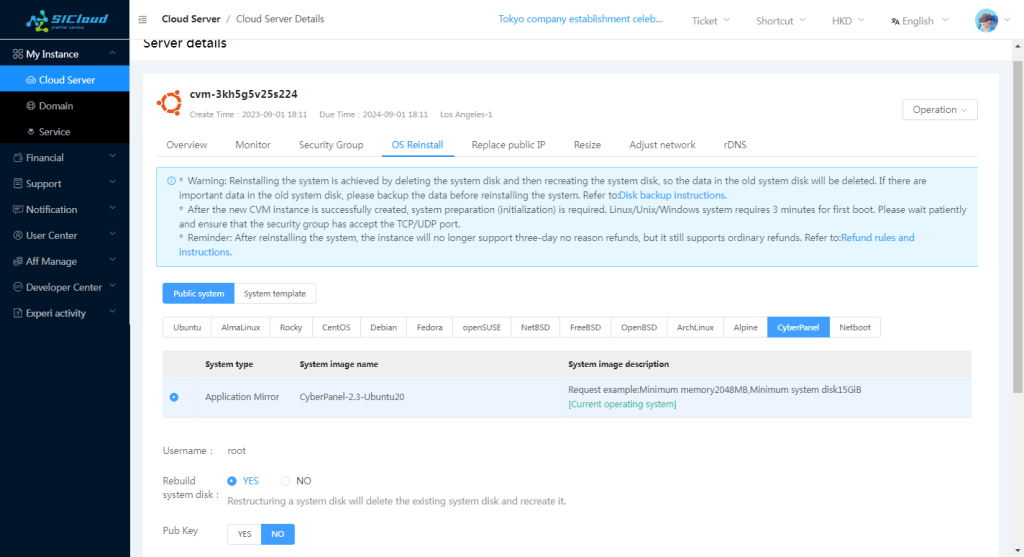This screenshot has width=1024, height=557.
Task: Click the language translate icon
Action: pyautogui.click(x=895, y=21)
